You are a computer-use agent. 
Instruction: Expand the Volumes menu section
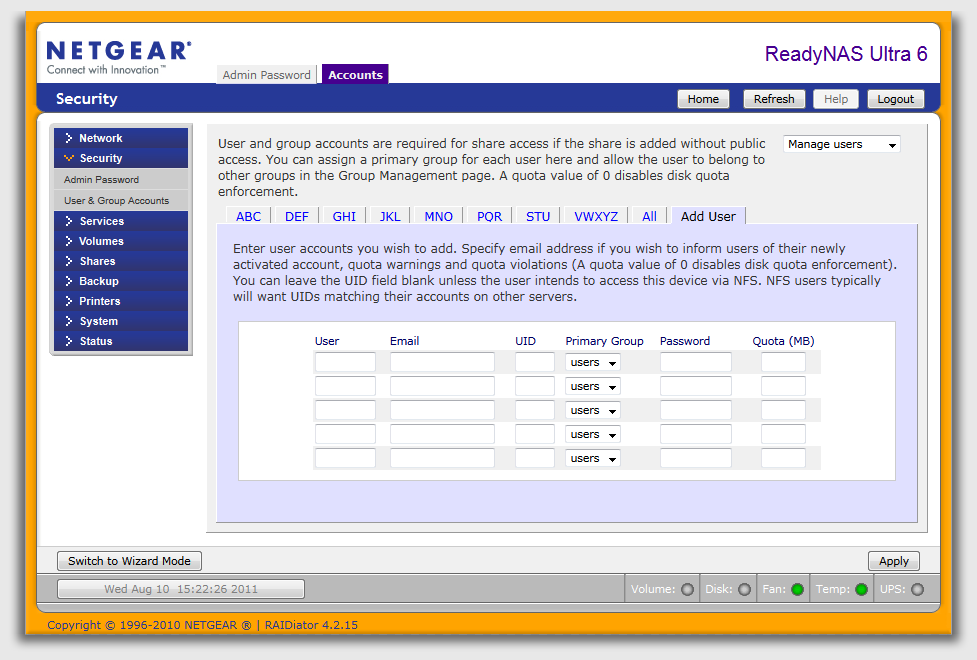[x=121, y=241]
